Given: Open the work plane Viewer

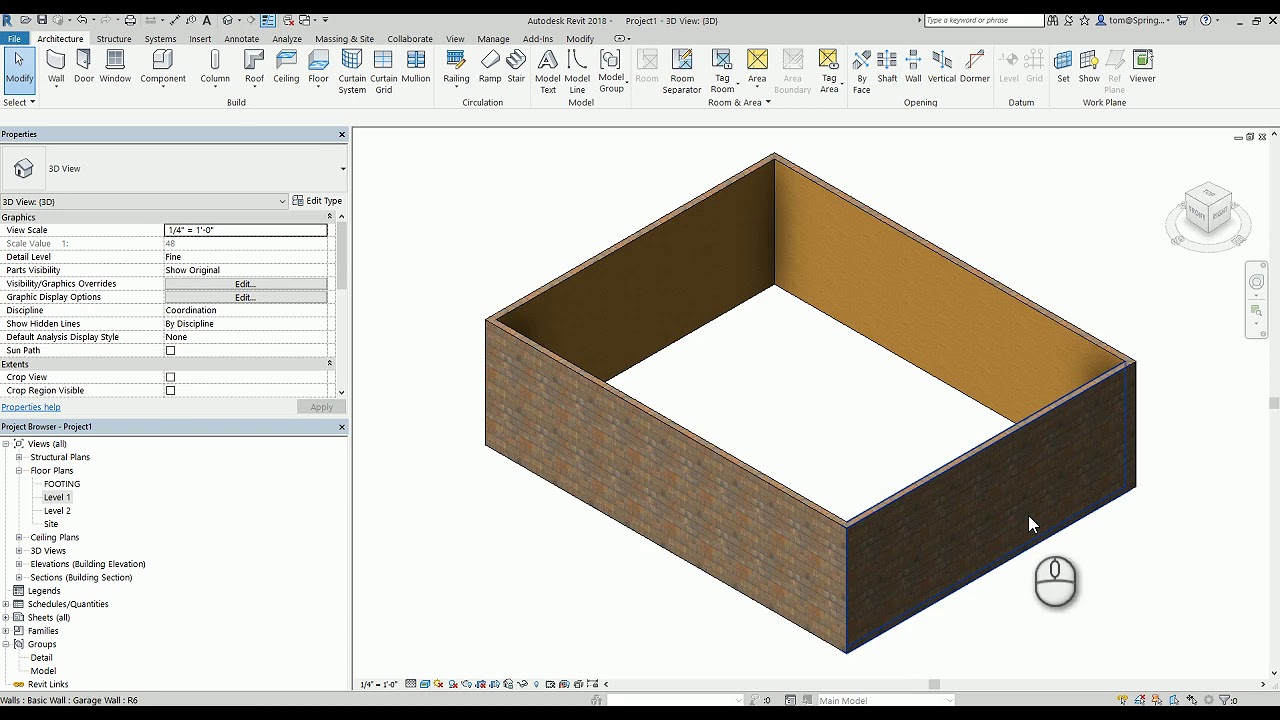Looking at the screenshot, I should [x=1143, y=67].
